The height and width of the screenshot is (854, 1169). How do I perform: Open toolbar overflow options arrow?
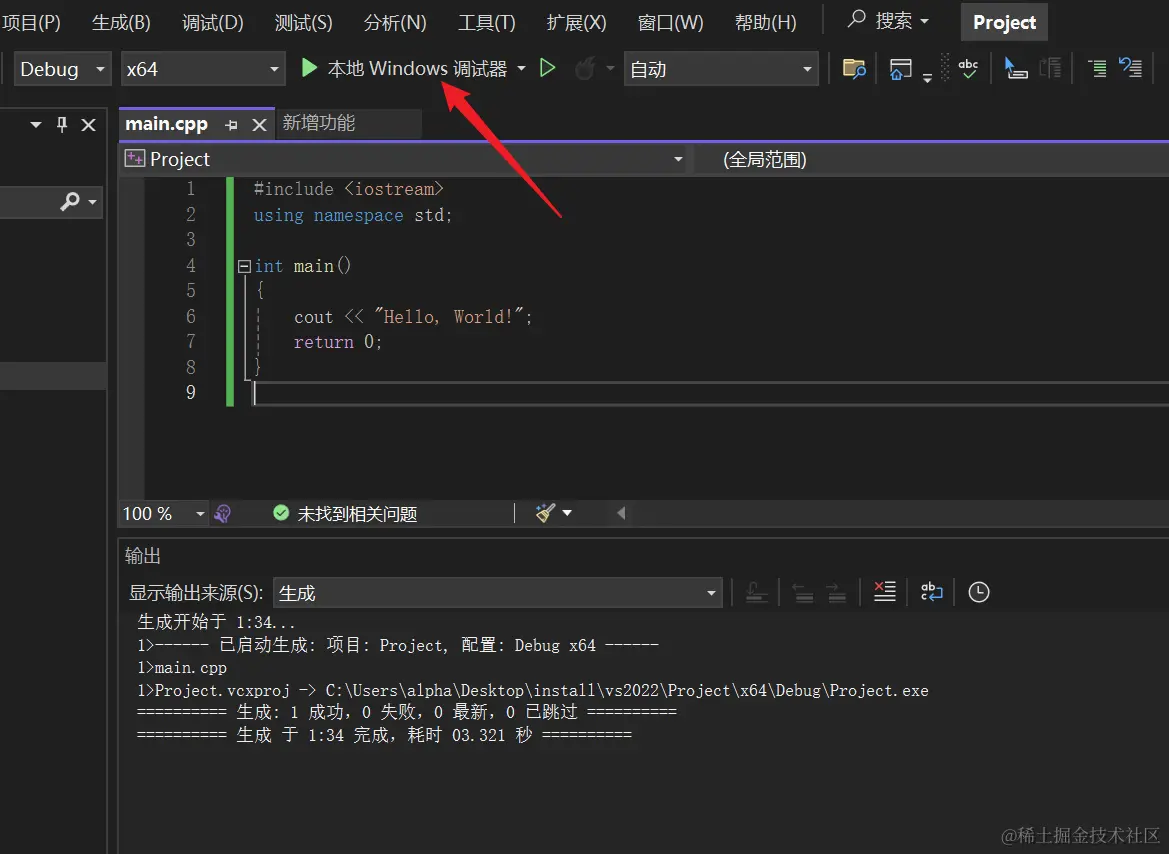927,77
